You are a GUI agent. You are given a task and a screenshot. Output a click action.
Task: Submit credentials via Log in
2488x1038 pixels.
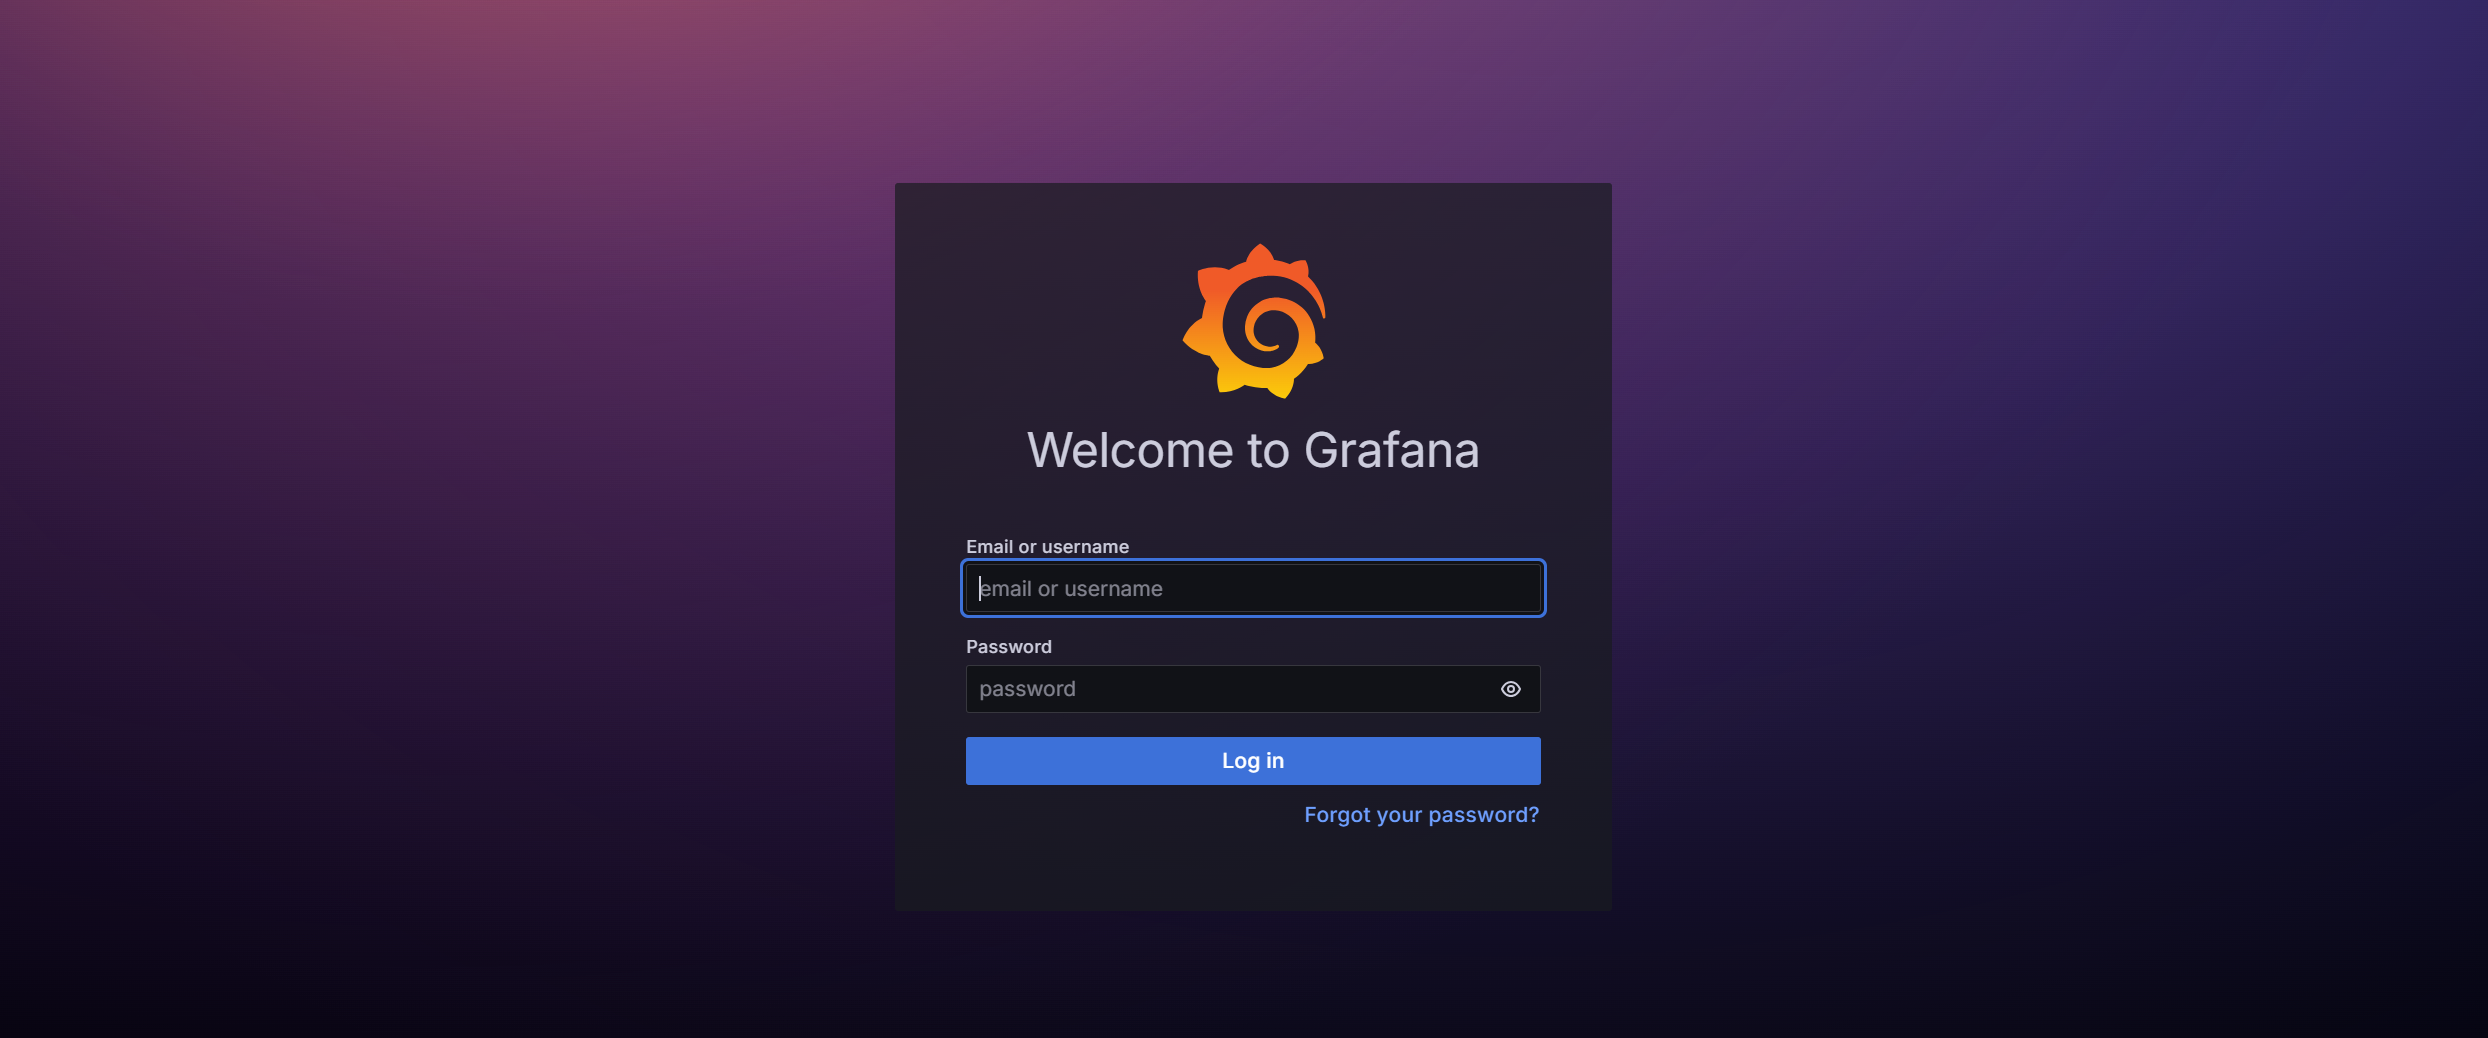(1252, 760)
